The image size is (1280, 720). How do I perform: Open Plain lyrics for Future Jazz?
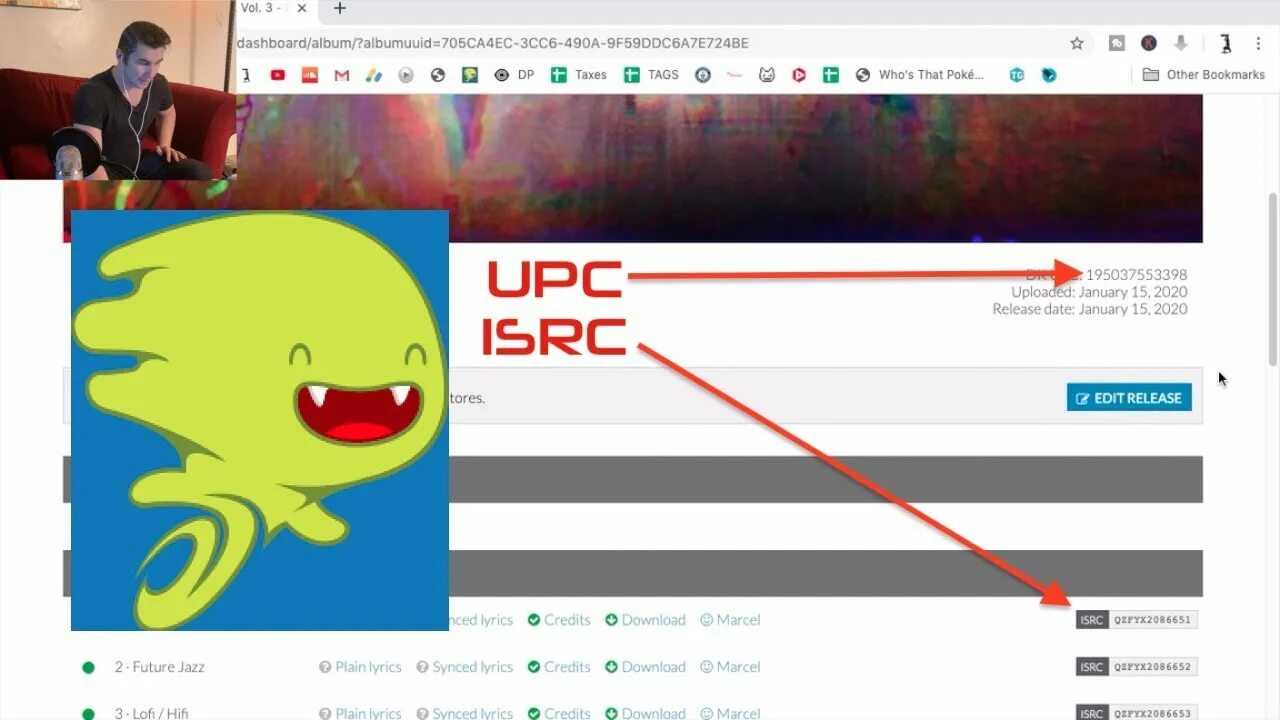[360, 667]
